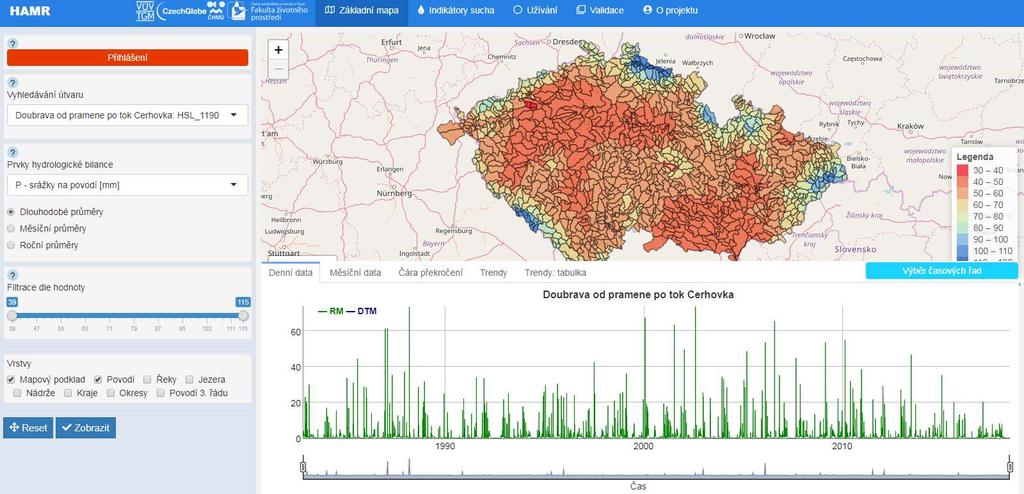This screenshot has height=494, width=1024.
Task: Click the left handle of chart time range selector
Action: pos(302,467)
